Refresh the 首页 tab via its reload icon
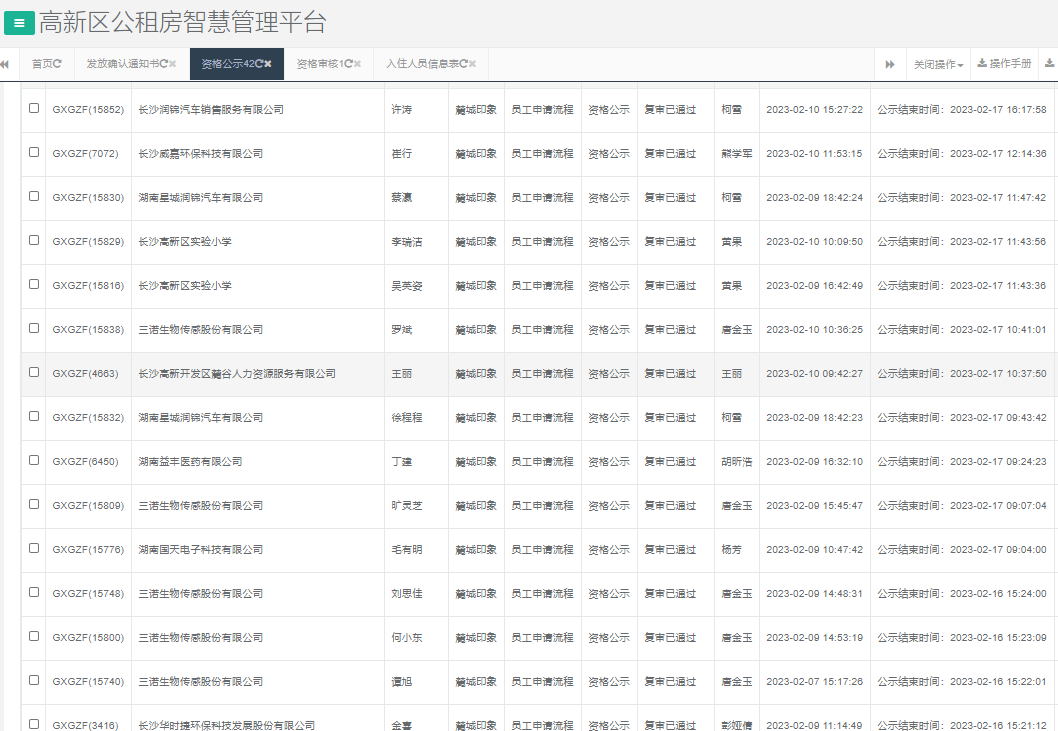 coord(58,64)
